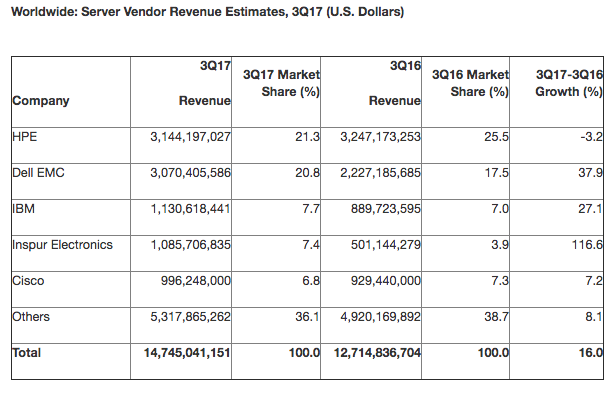Select the HPE row label
The width and height of the screenshot is (616, 393).
(x=24, y=137)
